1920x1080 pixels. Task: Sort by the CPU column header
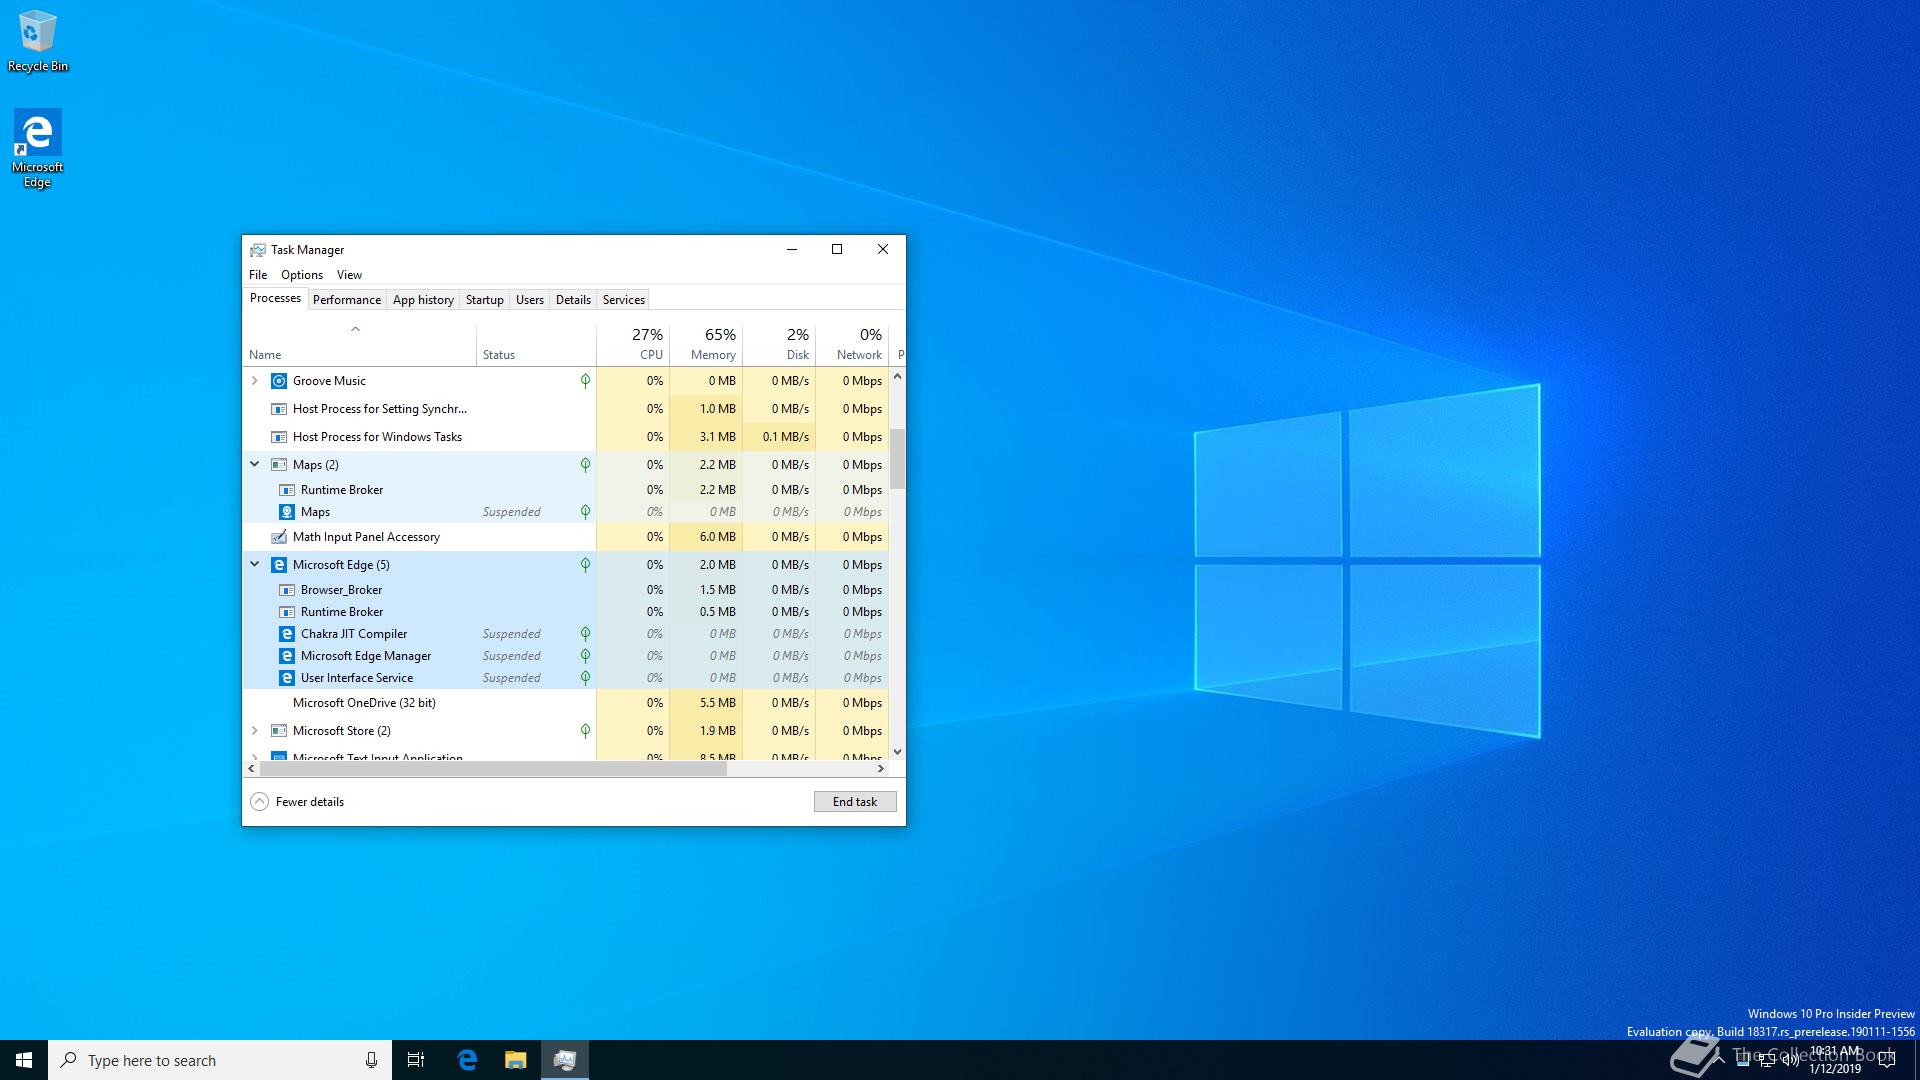tap(633, 345)
